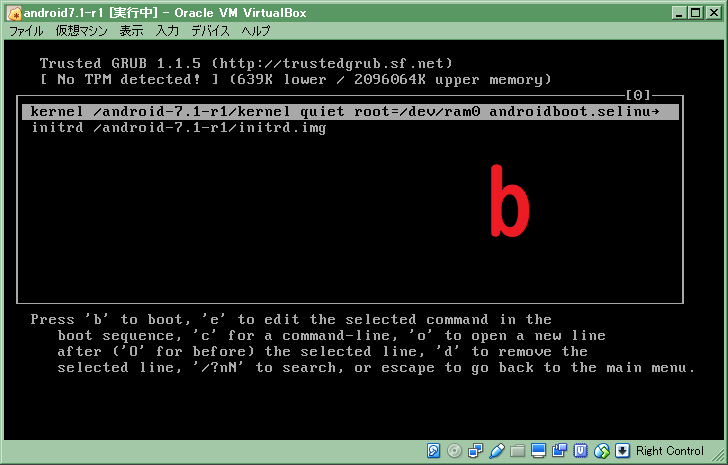Select the initrd /android-7.1-r1/initrd.img line
Screen dimensions: 728x465
[179, 128]
